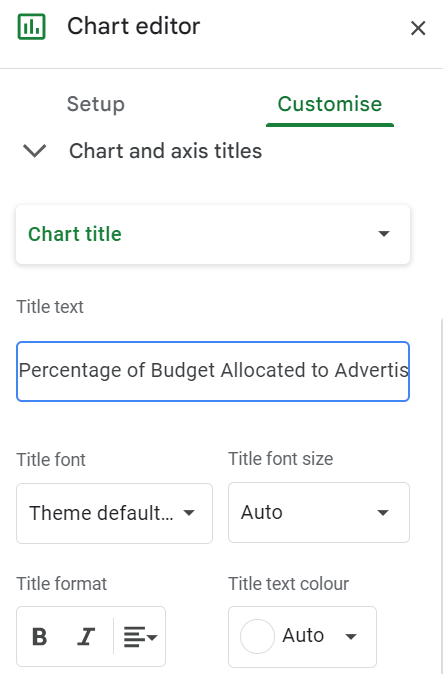Open the title alignment options
The image size is (443, 674).
pos(140,637)
